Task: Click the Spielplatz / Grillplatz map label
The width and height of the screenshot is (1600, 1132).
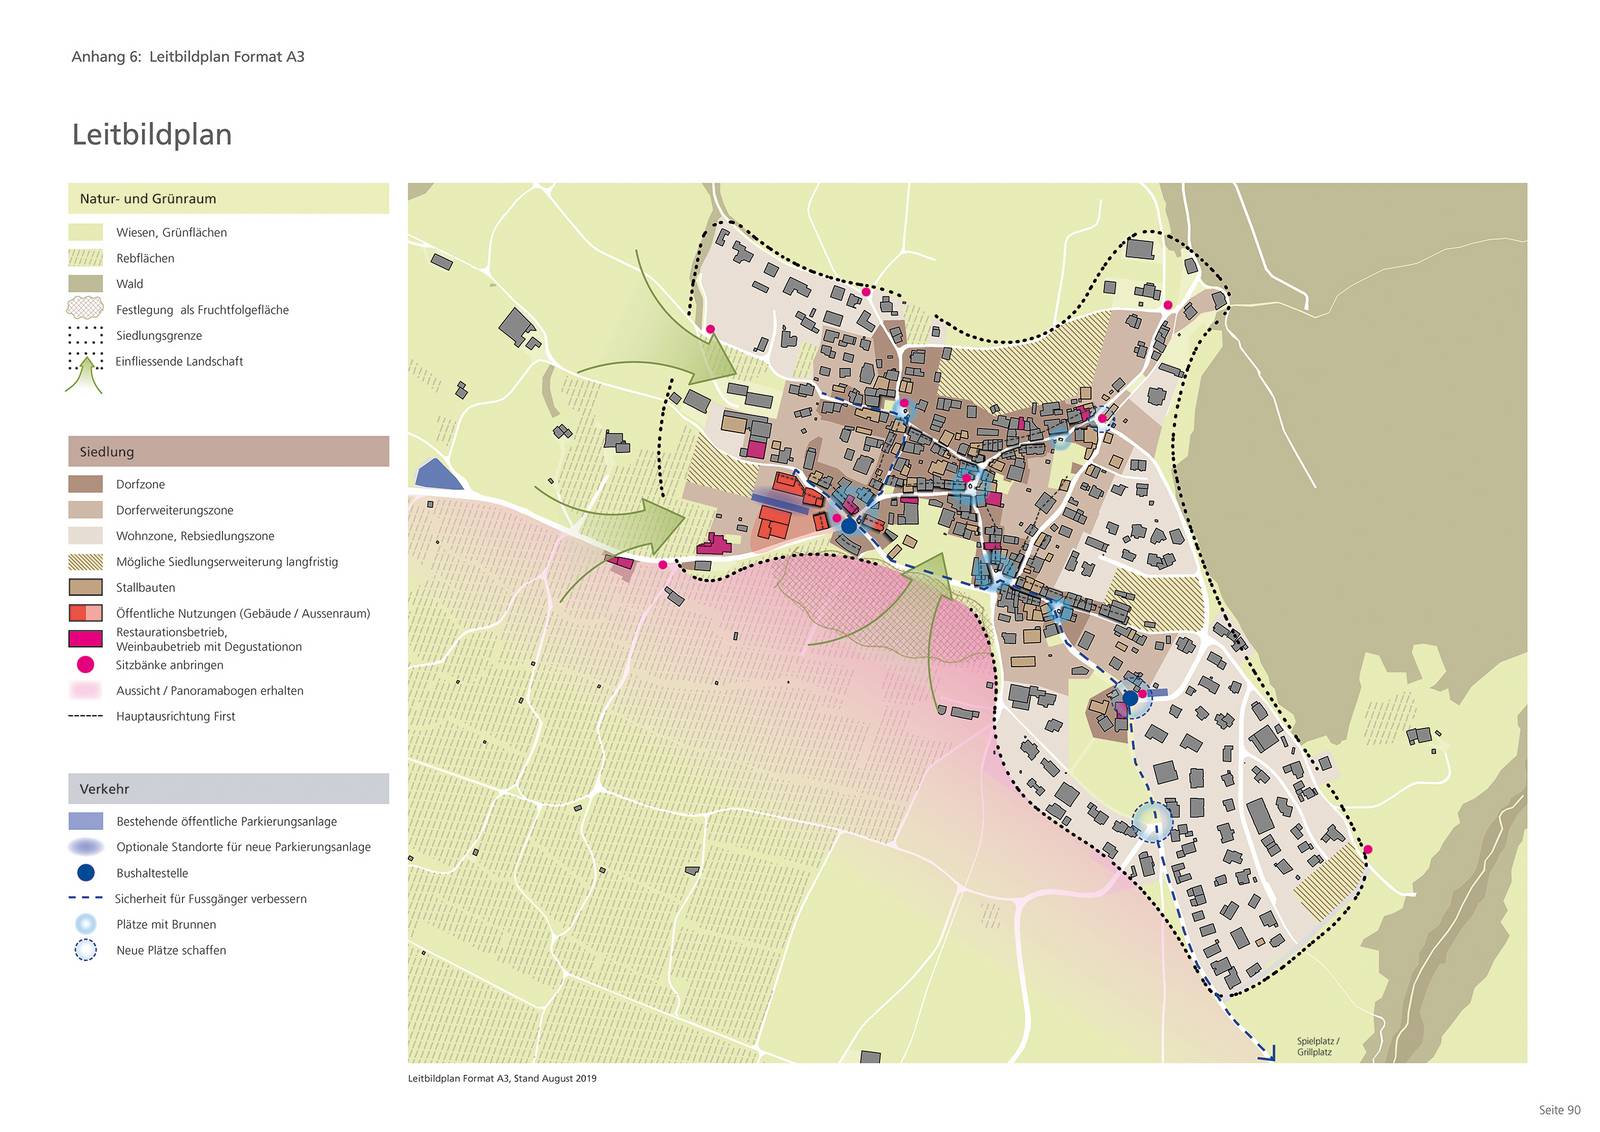Action: (x=1317, y=1046)
